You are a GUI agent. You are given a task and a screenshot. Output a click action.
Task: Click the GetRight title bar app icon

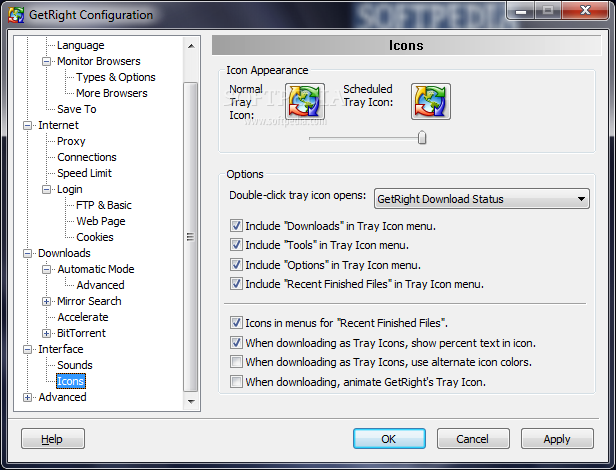16,15
